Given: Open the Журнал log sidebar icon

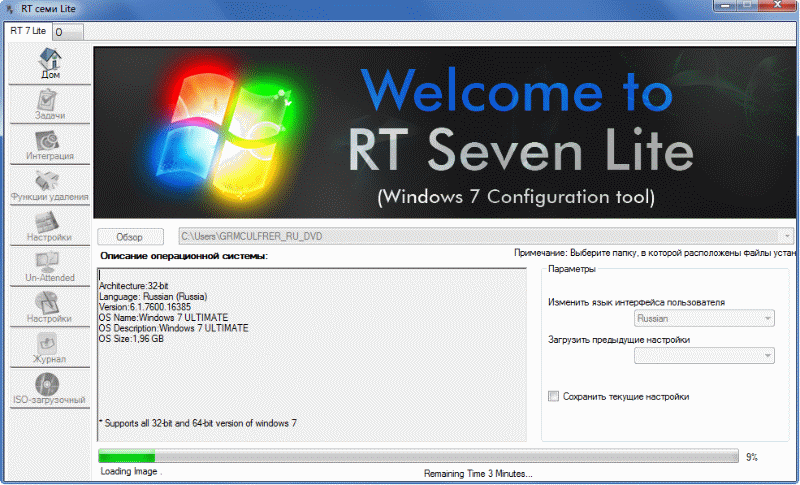Looking at the screenshot, I should [49, 348].
